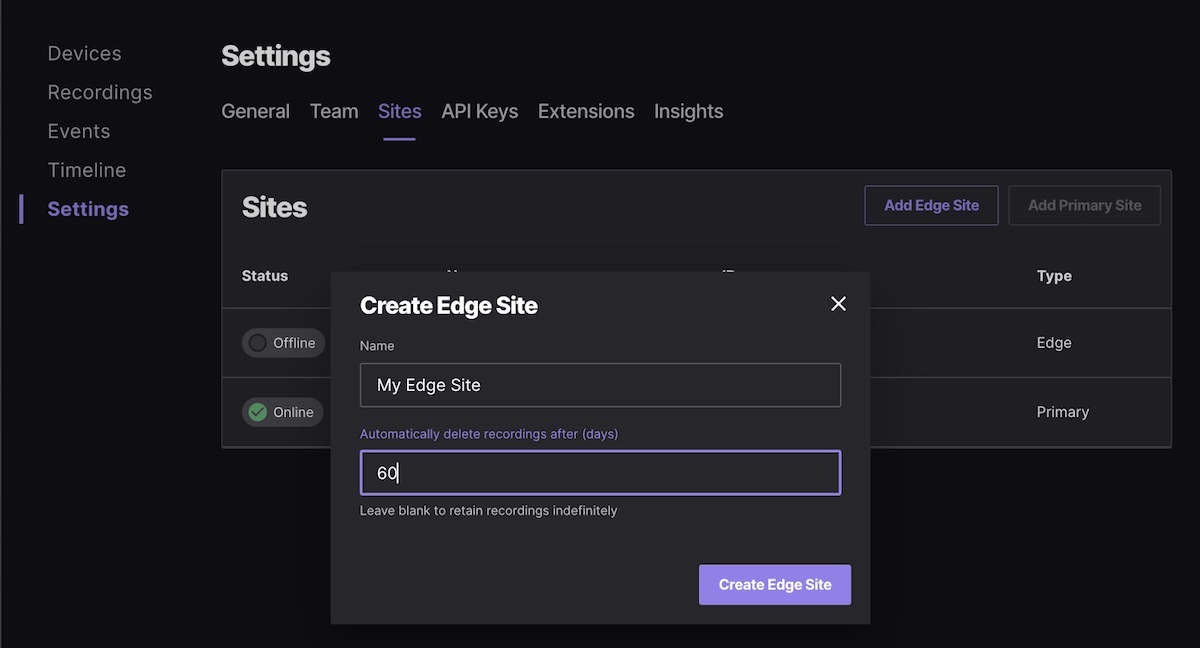
Task: Switch to the General settings tab
Action: [x=255, y=111]
